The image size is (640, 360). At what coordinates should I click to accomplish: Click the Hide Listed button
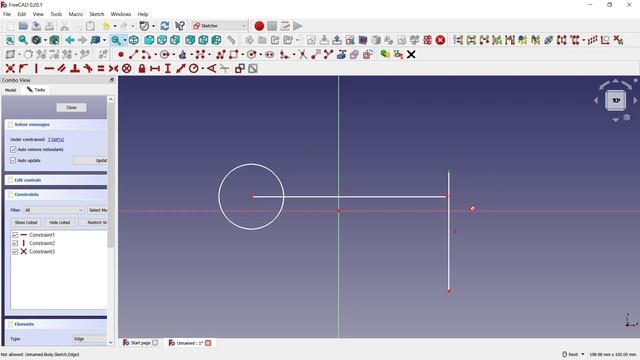tap(60, 222)
